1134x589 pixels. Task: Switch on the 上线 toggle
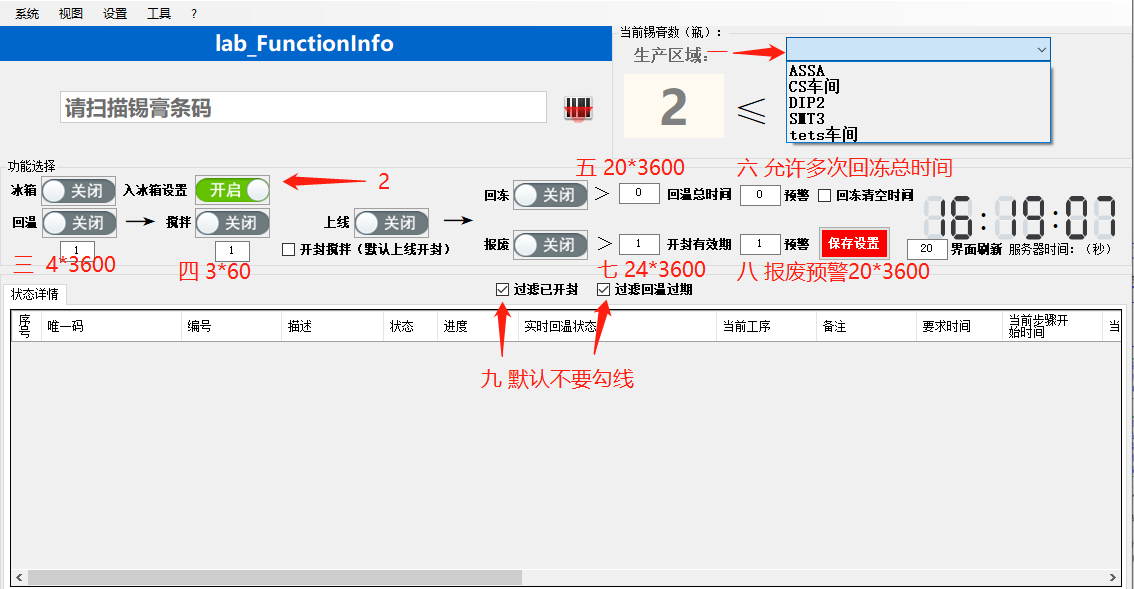click(x=391, y=223)
